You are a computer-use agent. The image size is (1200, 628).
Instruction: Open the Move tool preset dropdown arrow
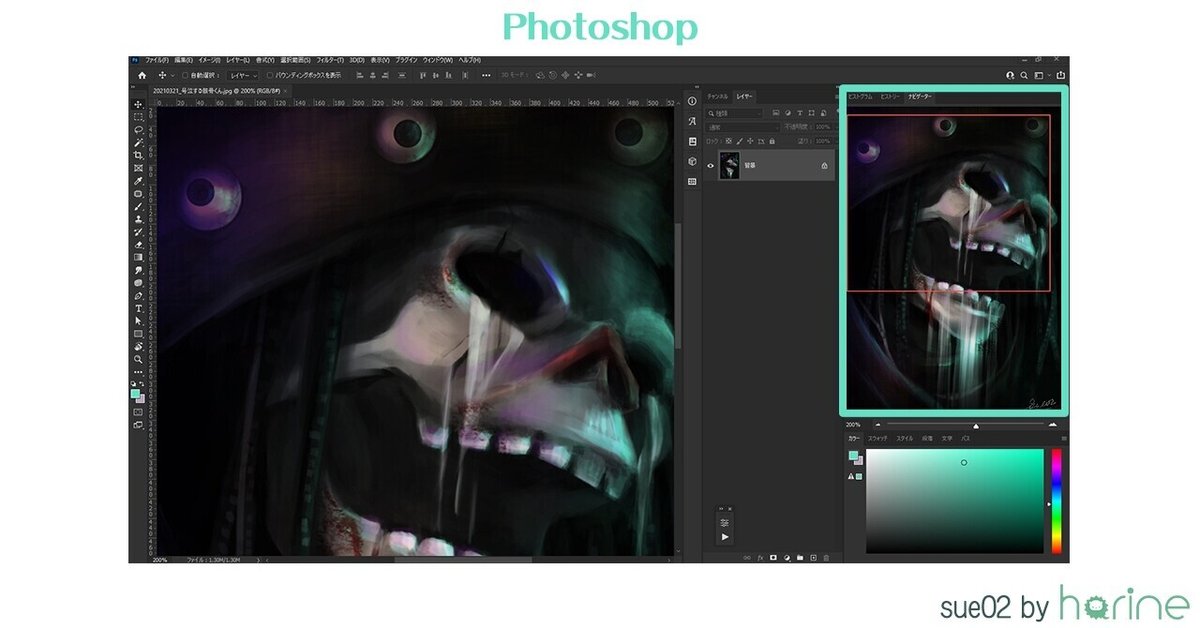tap(173, 75)
